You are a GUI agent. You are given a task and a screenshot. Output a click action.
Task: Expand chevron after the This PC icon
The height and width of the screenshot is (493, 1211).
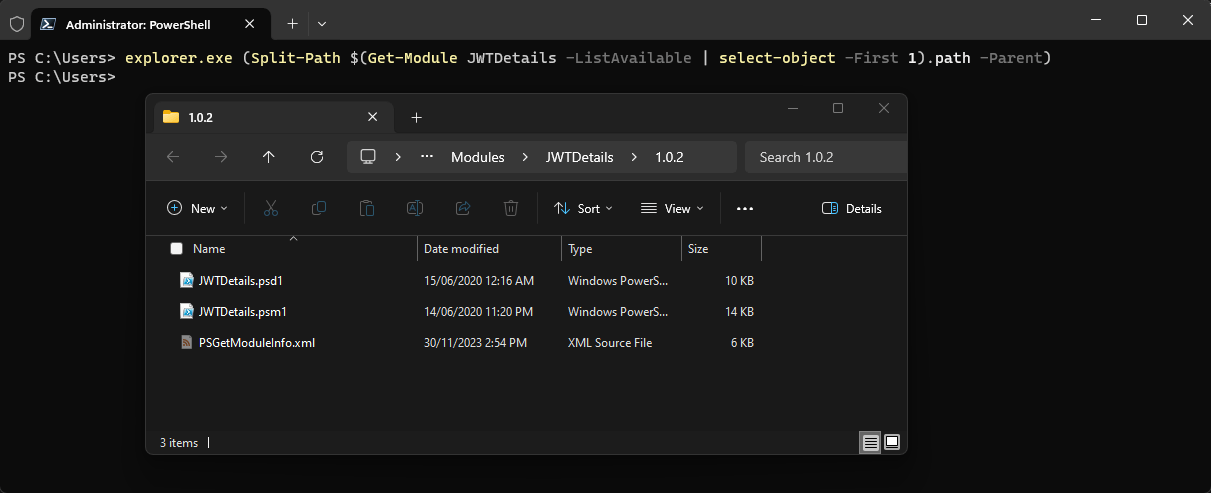coord(398,157)
